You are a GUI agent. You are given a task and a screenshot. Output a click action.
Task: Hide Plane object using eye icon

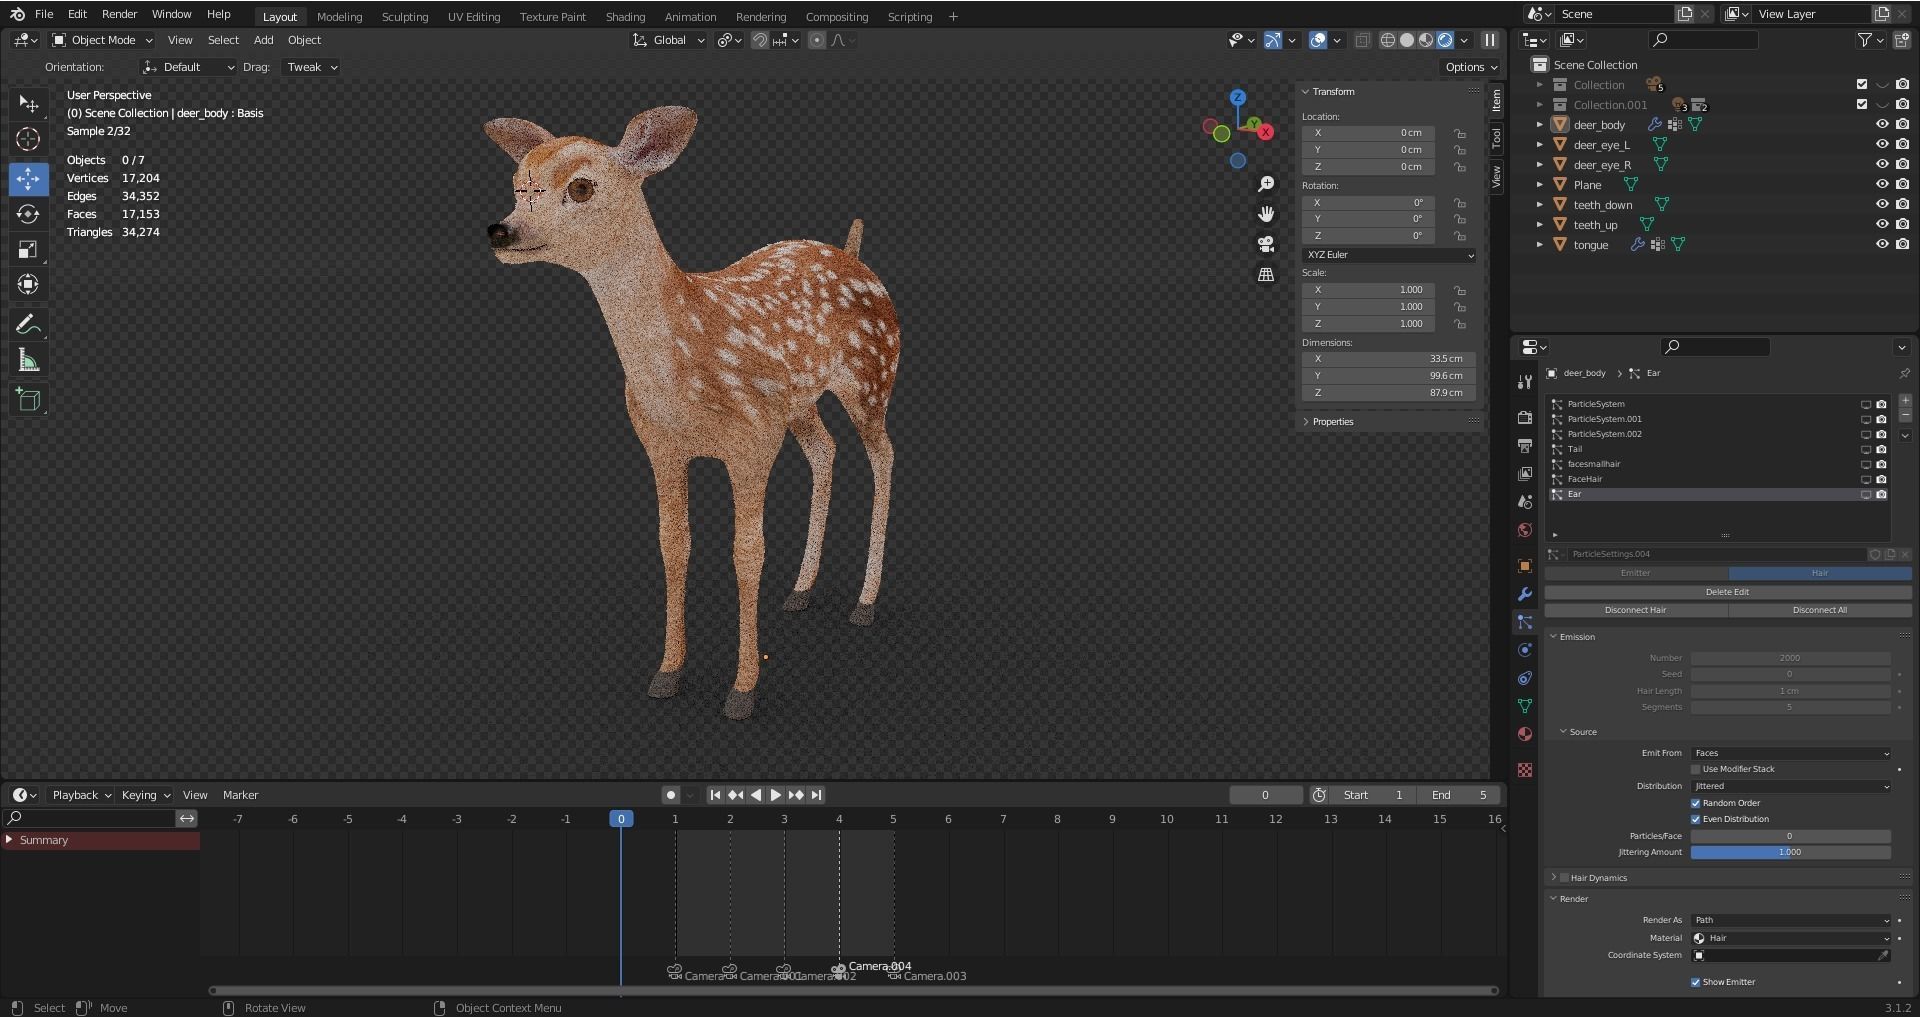(1881, 185)
